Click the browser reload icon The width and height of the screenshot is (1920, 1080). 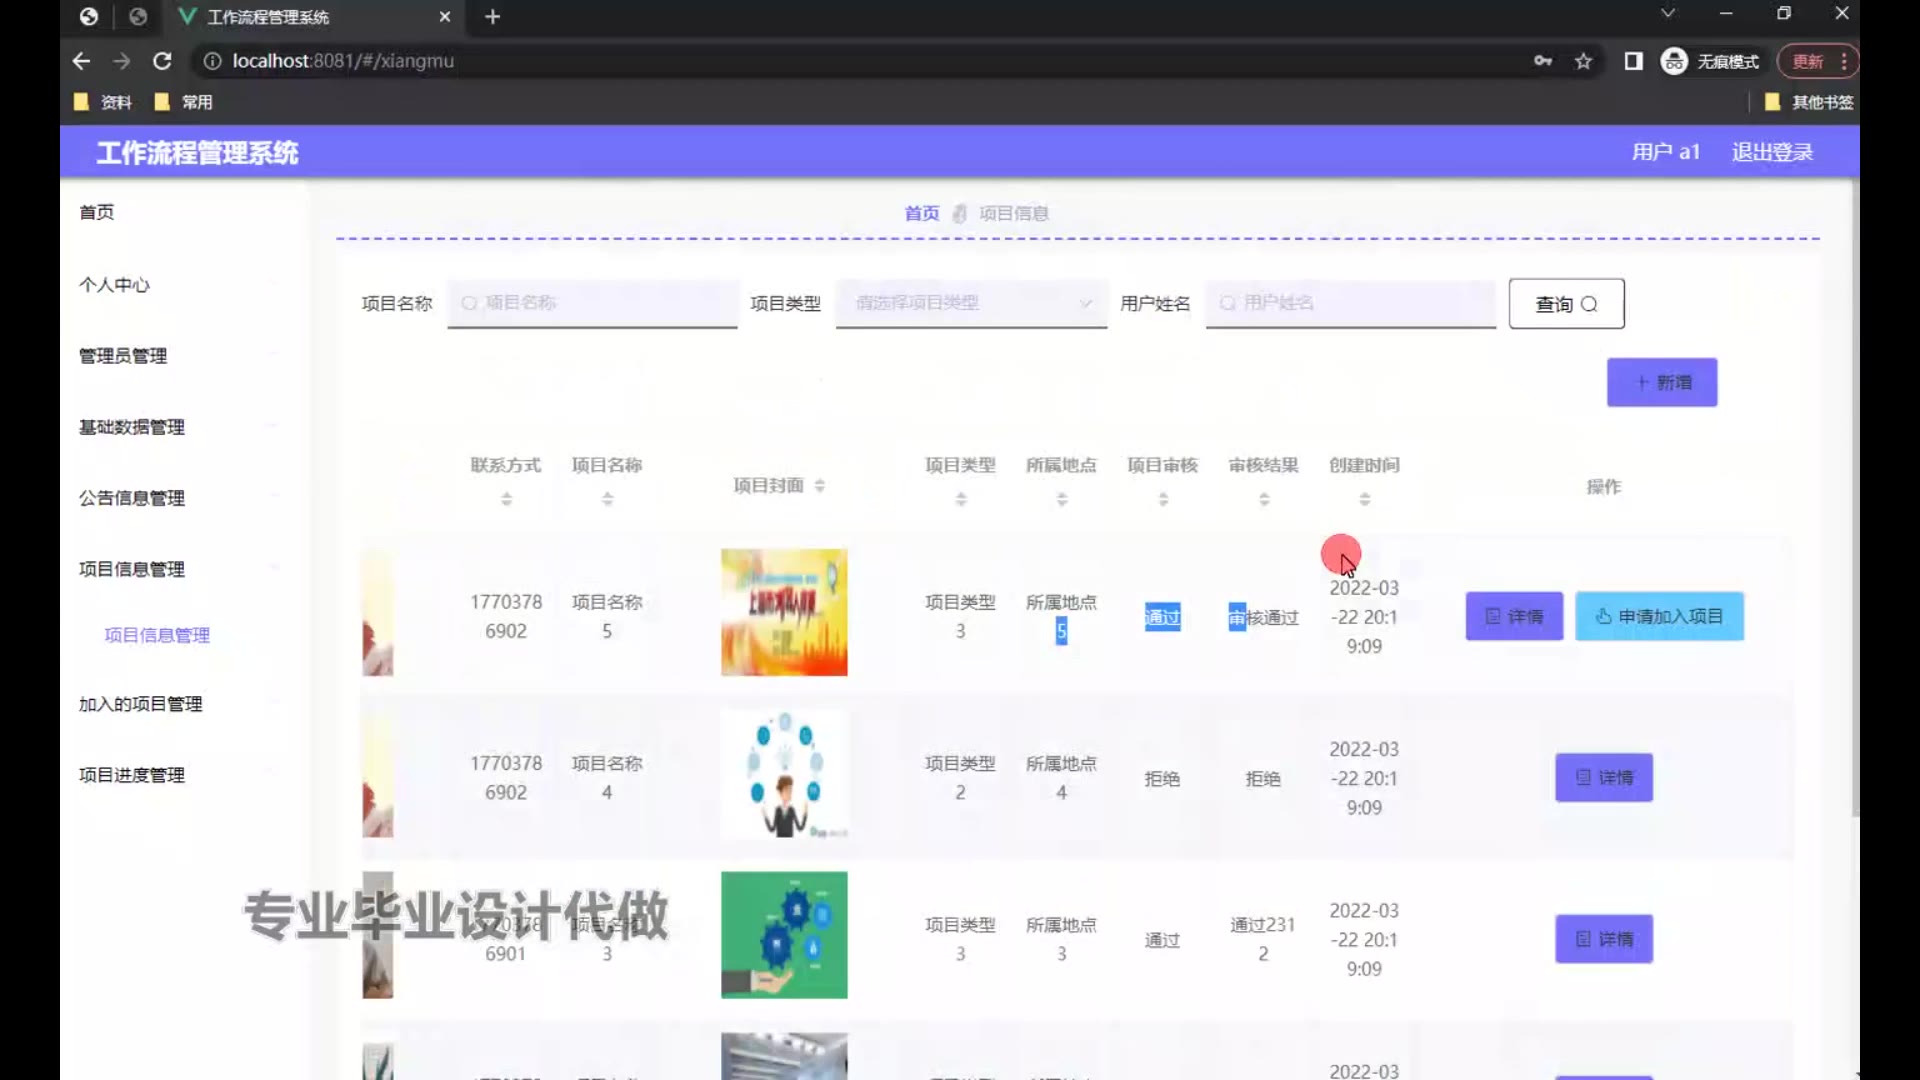[x=162, y=61]
